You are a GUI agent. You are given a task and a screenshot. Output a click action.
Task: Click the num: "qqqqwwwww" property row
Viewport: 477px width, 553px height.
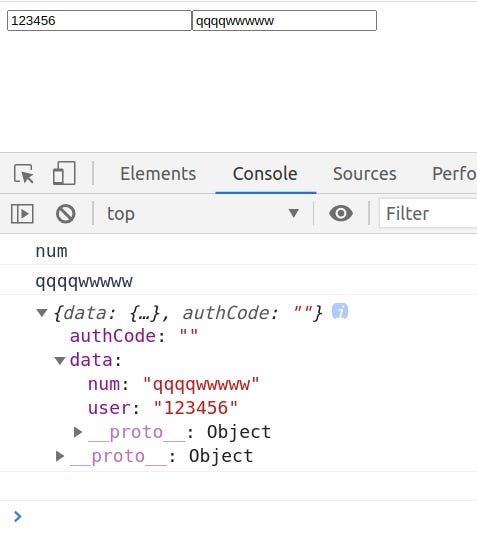point(173,384)
